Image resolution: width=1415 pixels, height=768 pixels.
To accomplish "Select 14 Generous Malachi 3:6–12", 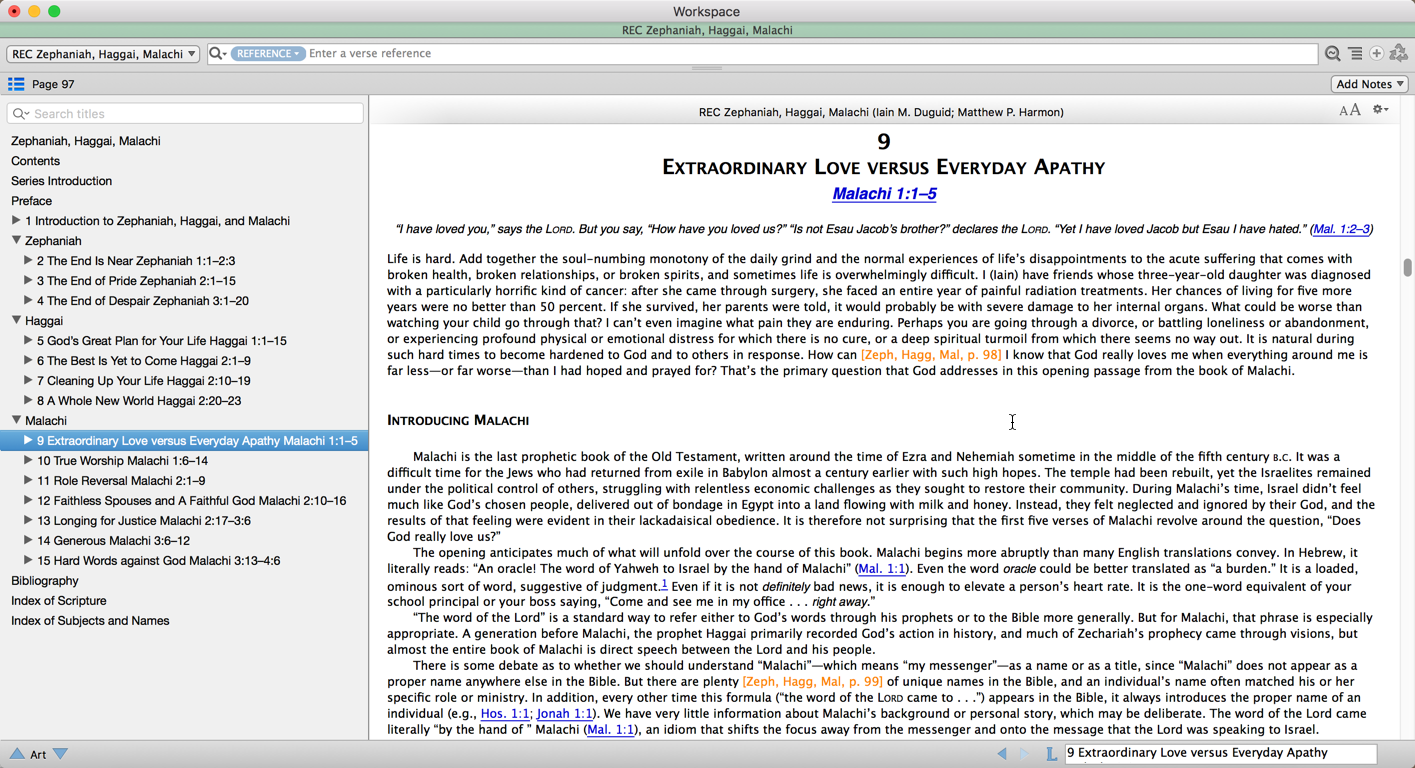I will [113, 541].
